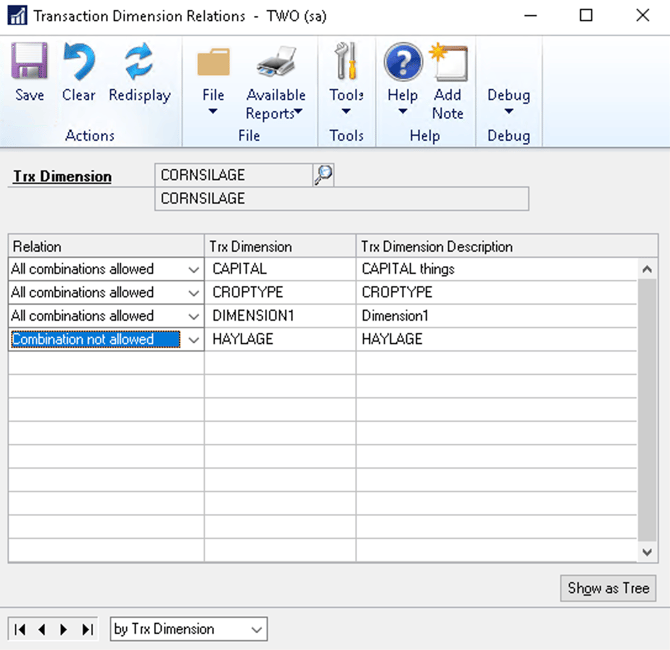This screenshot has height=650, width=670.
Task: Click the 'Dimension1' description cell
Action: [497, 316]
